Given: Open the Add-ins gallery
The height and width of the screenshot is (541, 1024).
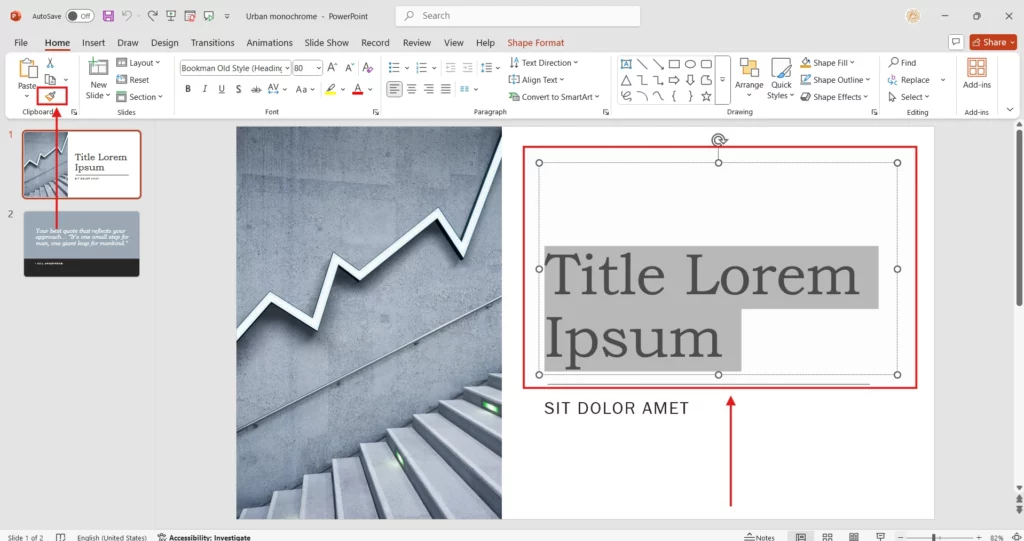Looking at the screenshot, I should 977,73.
